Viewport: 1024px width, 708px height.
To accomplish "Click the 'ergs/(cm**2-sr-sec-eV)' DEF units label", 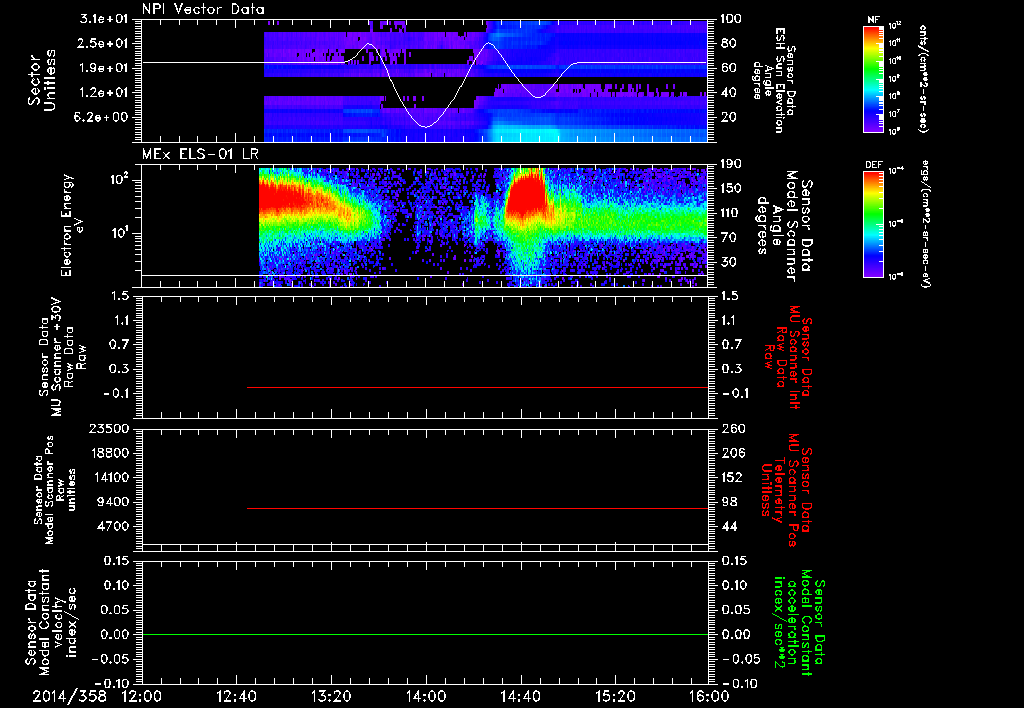I will (925, 224).
